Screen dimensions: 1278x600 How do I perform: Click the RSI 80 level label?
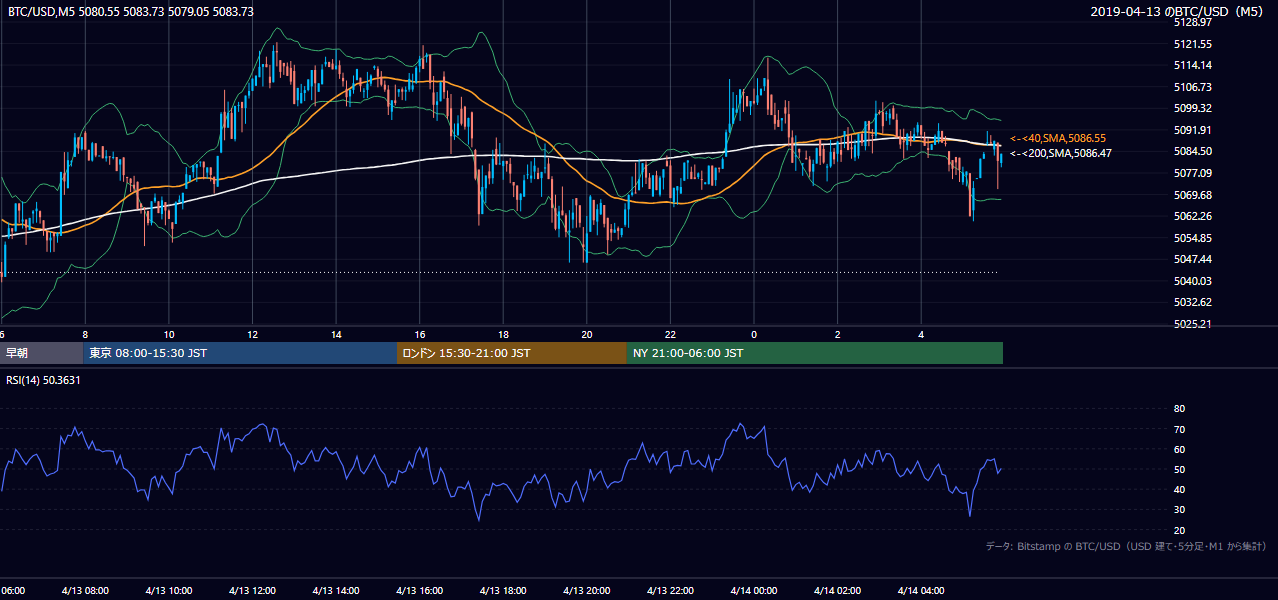[x=1179, y=409]
